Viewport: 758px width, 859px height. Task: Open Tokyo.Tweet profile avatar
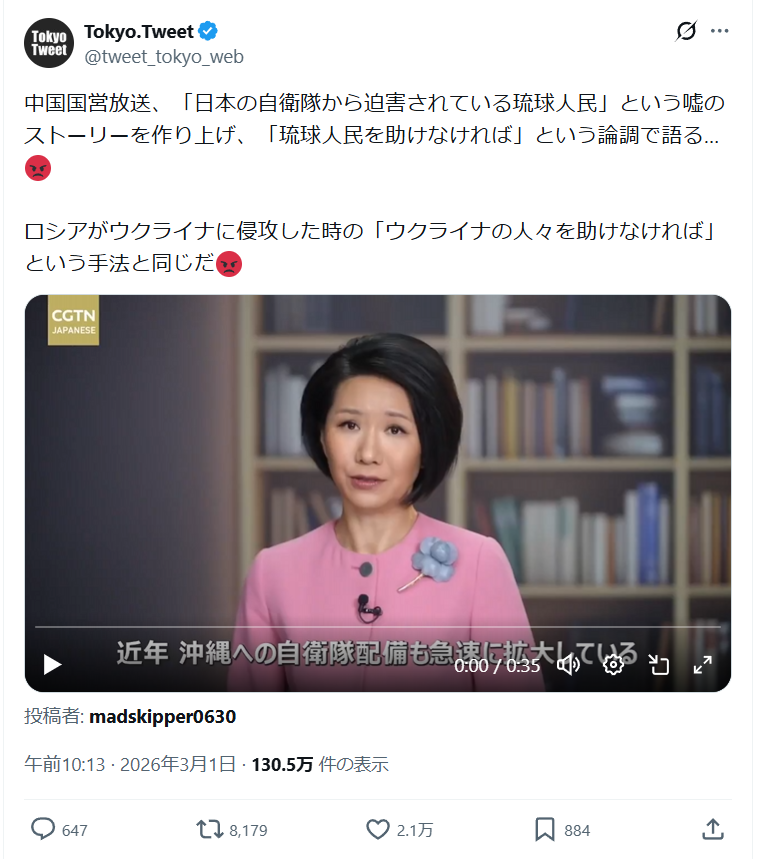(x=49, y=43)
